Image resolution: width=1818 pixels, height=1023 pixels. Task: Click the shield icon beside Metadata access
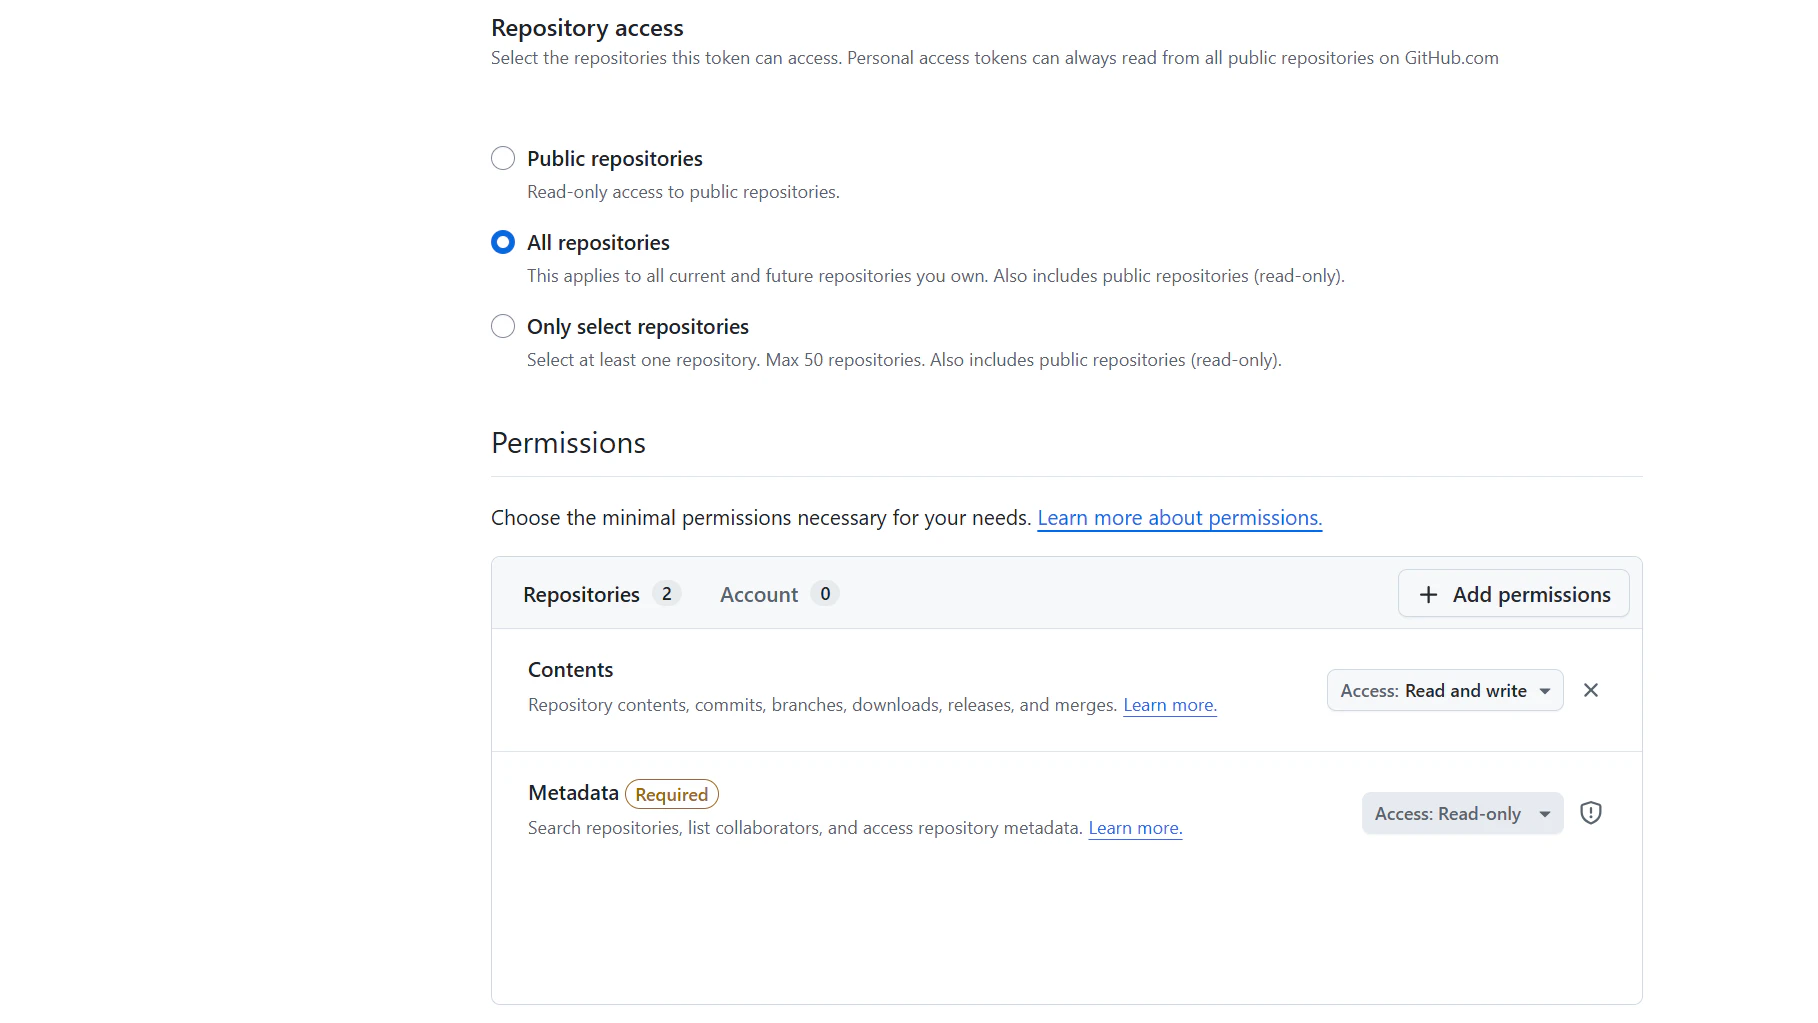tap(1591, 813)
